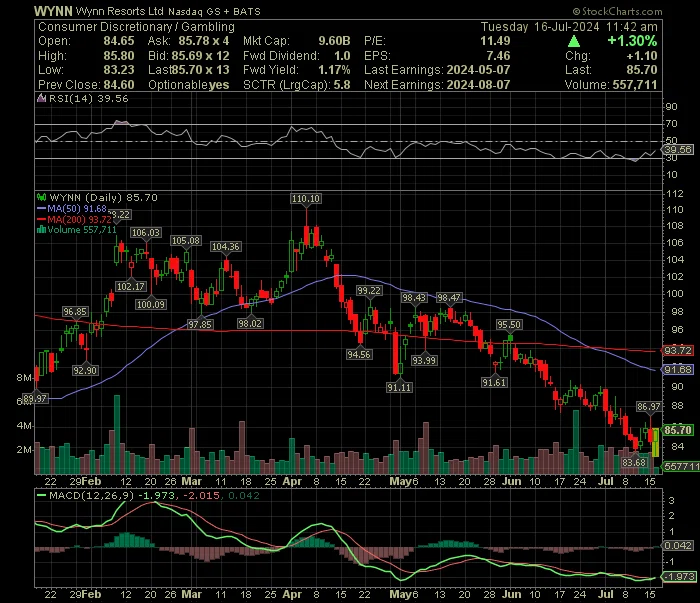Click the 91.61 price label
The width and height of the screenshot is (700, 603).
coord(494,383)
